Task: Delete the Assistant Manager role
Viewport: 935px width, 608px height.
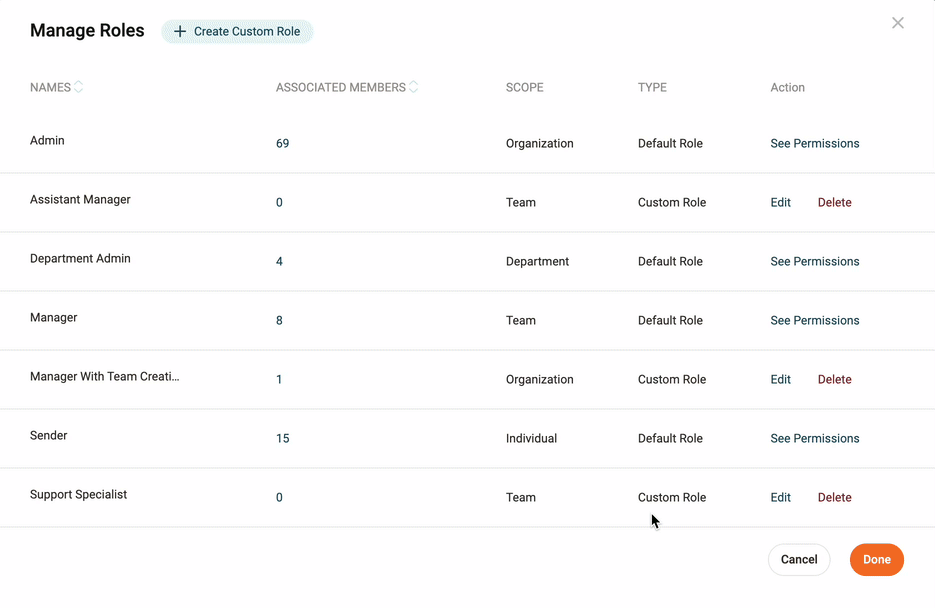Action: click(834, 203)
